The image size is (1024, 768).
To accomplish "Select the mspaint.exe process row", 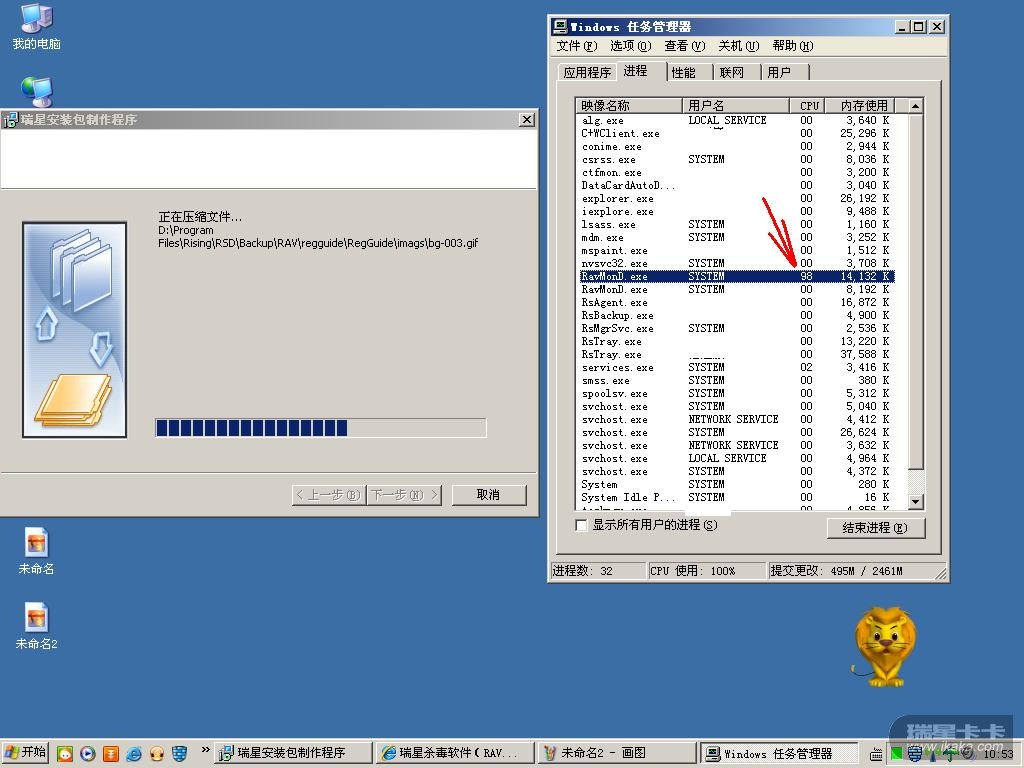I will coord(736,250).
